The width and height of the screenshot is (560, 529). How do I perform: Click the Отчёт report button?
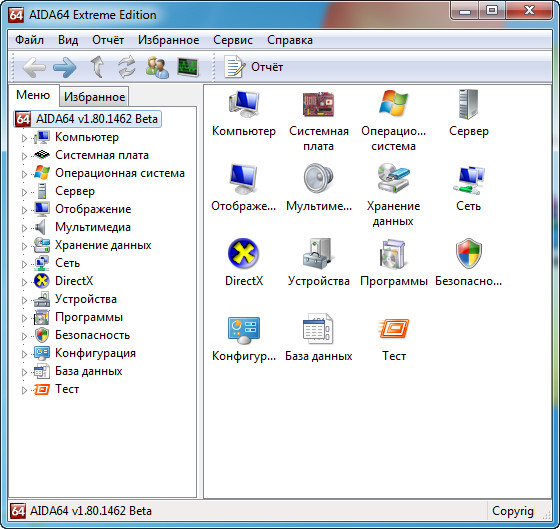click(x=254, y=67)
